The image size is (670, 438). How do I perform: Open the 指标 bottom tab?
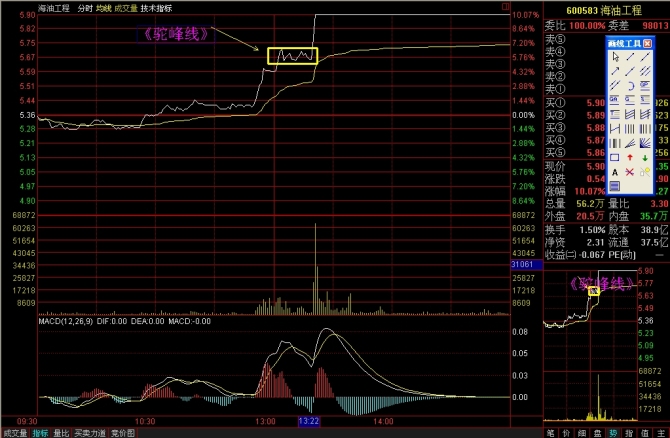point(40,433)
